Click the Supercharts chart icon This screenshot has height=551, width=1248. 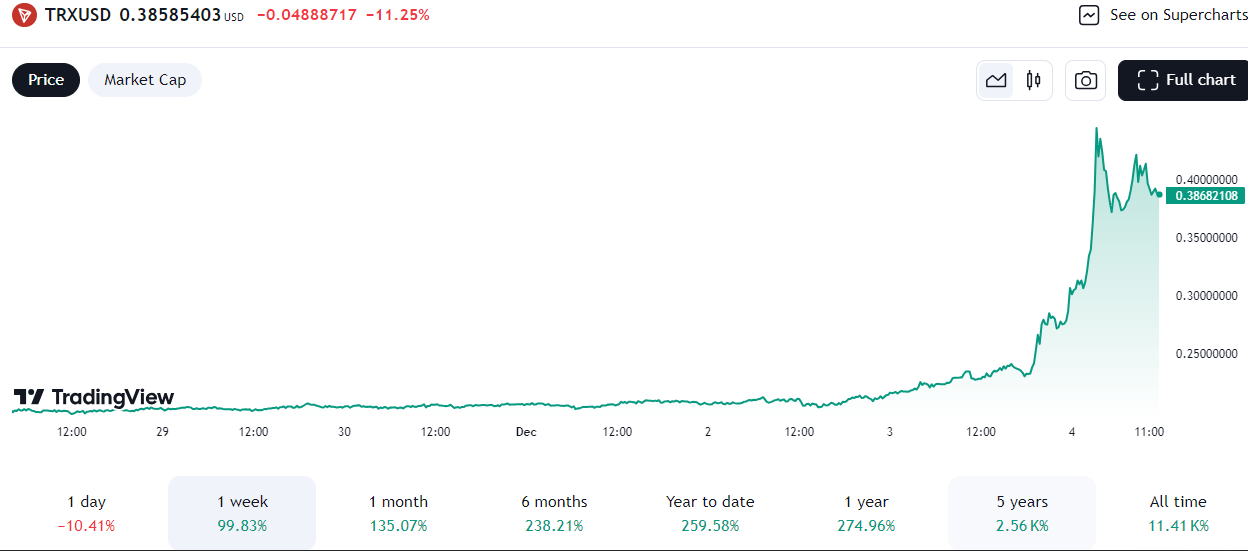1090,15
